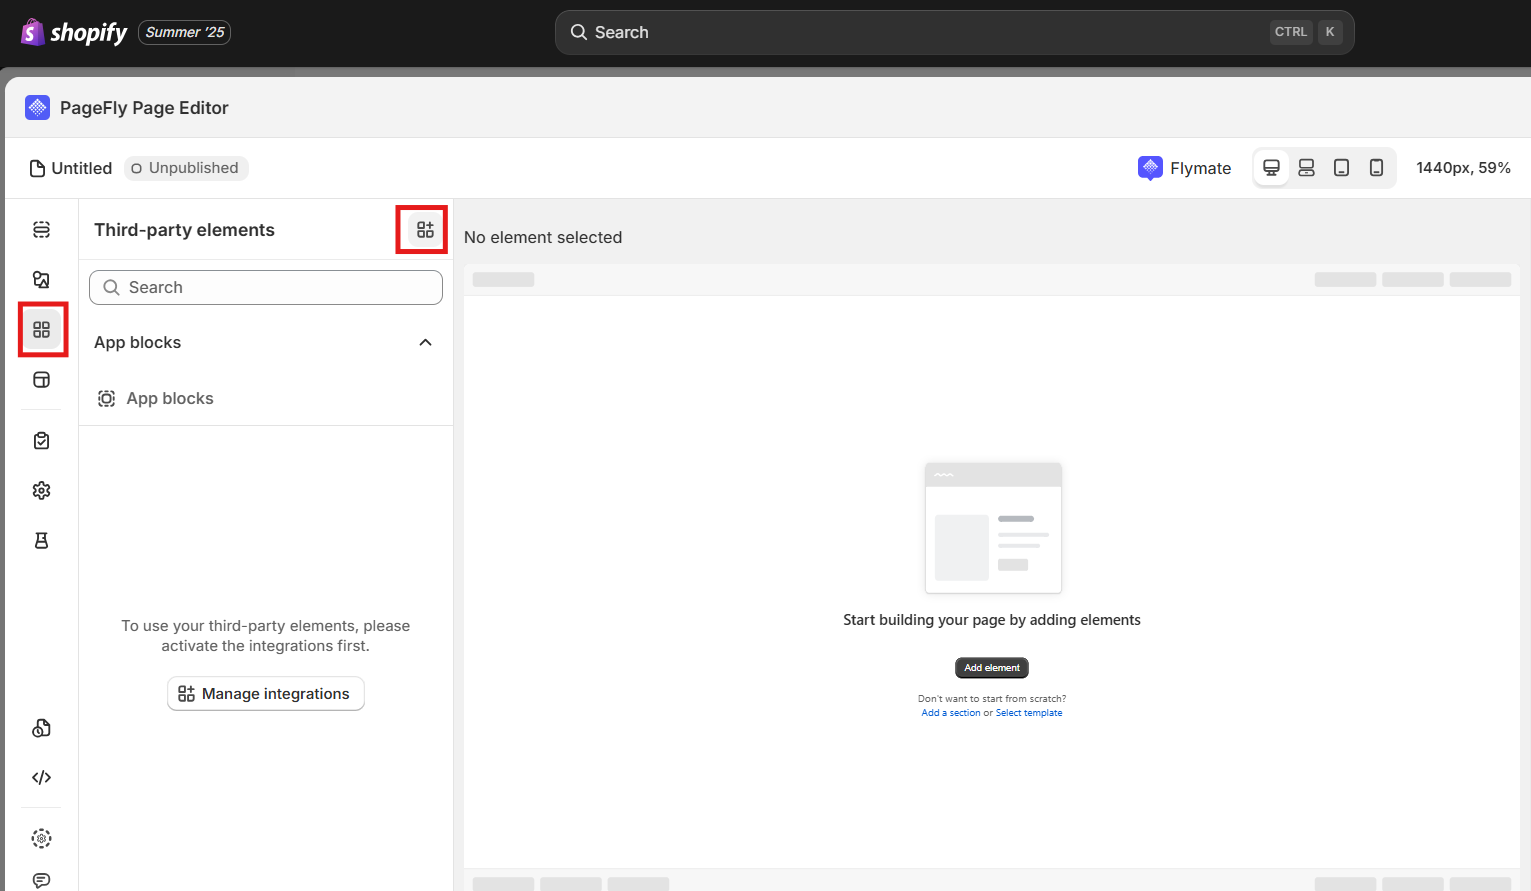Click the layout section icon in sidebar

tap(42, 380)
